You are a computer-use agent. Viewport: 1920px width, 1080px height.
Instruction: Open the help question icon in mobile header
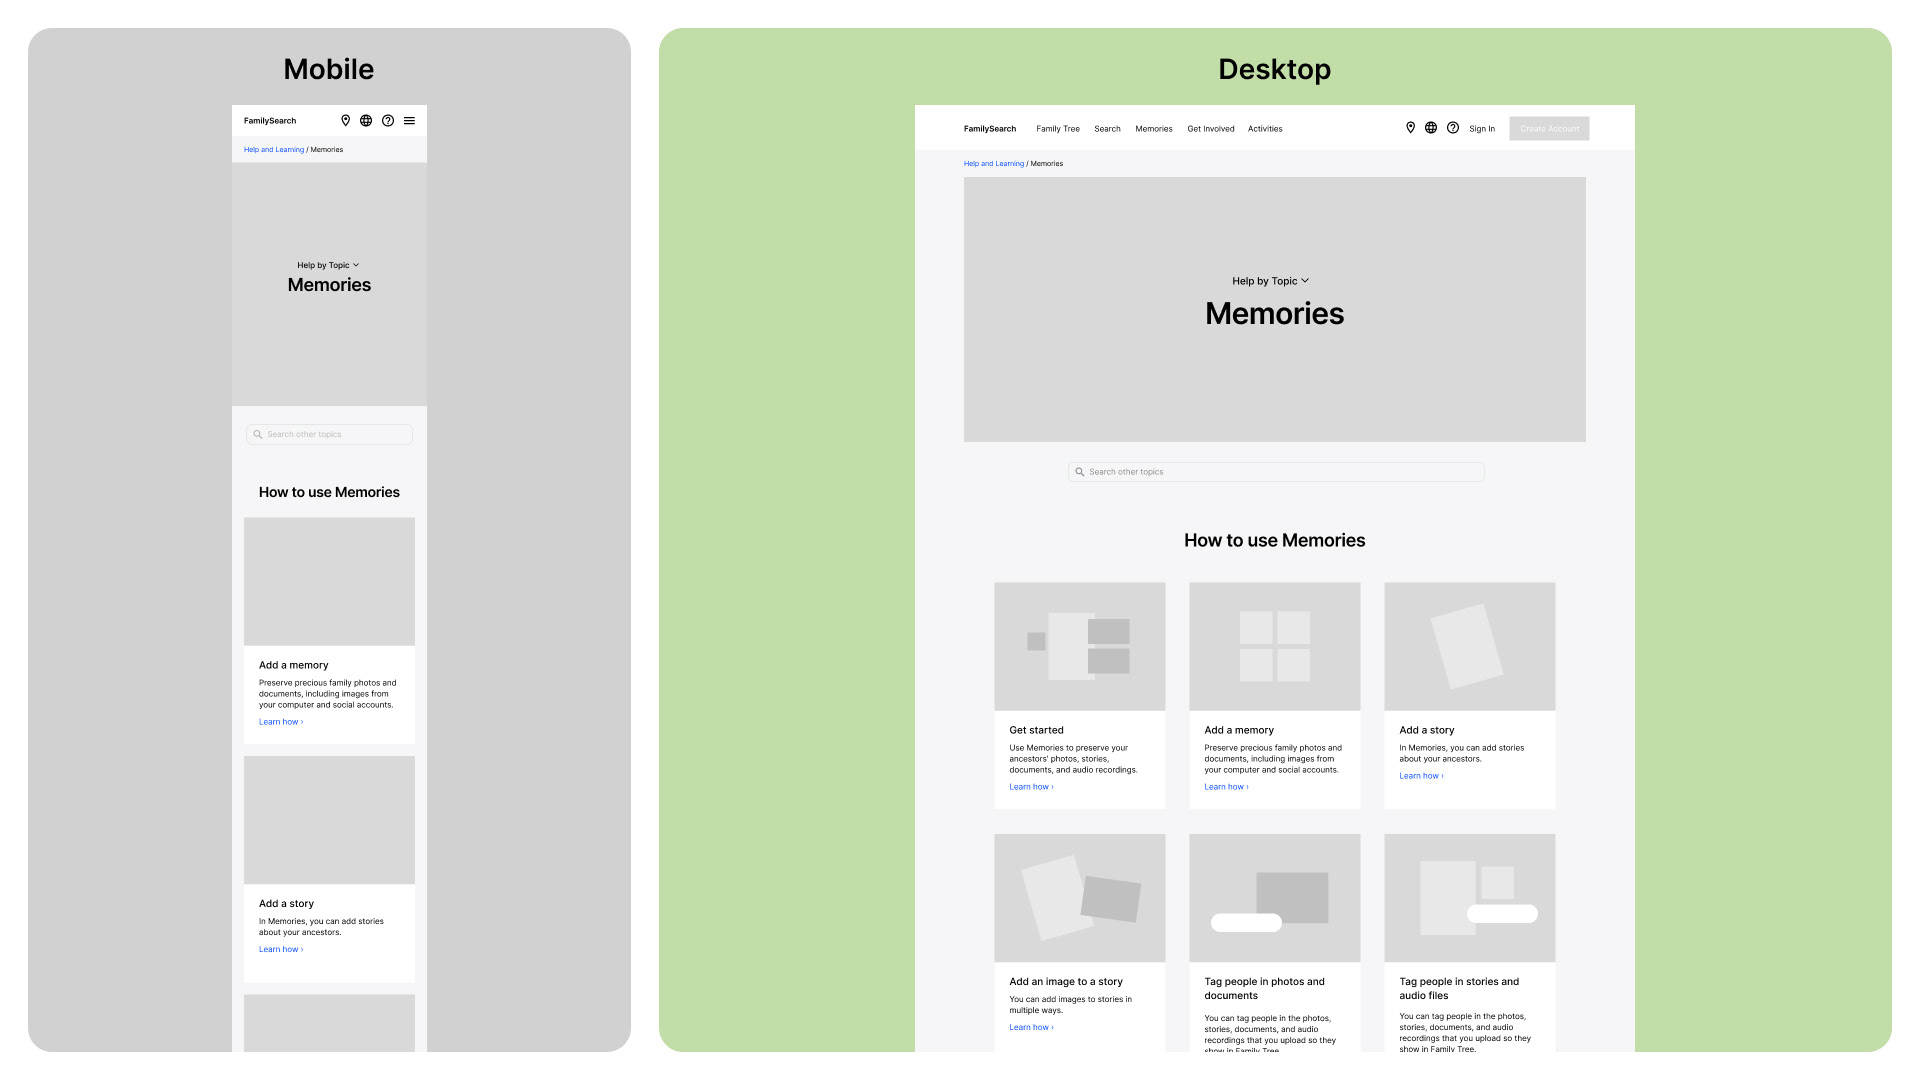pos(388,121)
